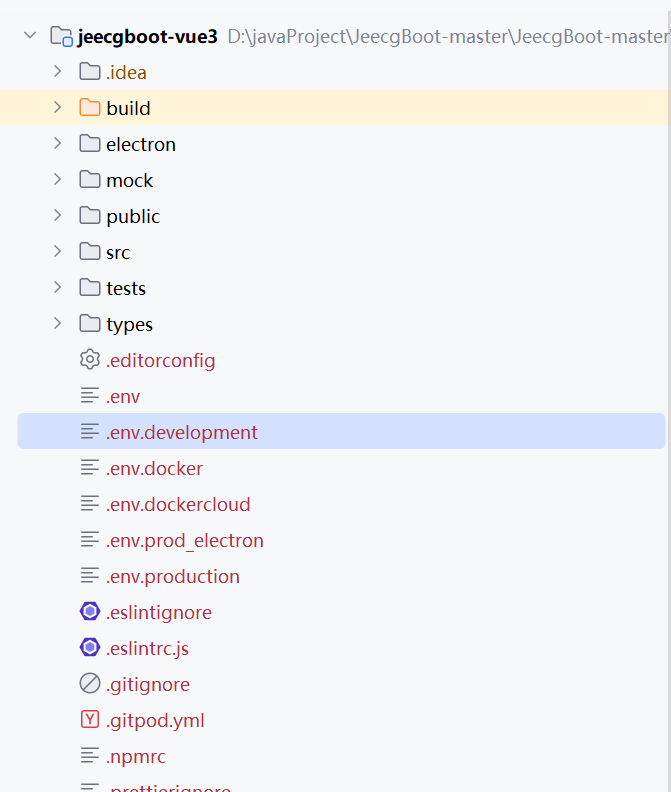Screen dimensions: 671x792
Task: Click the ESLint icon beside .eslintignore
Action: 90,612
